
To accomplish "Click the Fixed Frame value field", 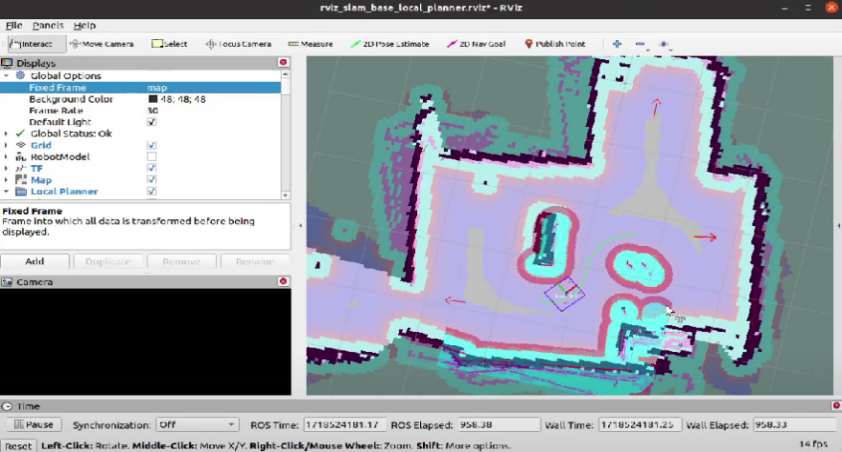I will 210,87.
